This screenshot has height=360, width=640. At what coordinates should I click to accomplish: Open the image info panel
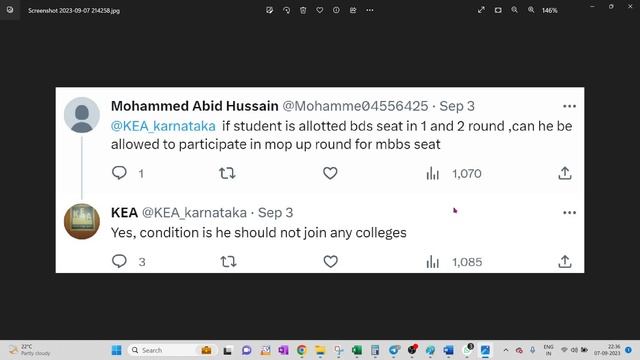336,10
